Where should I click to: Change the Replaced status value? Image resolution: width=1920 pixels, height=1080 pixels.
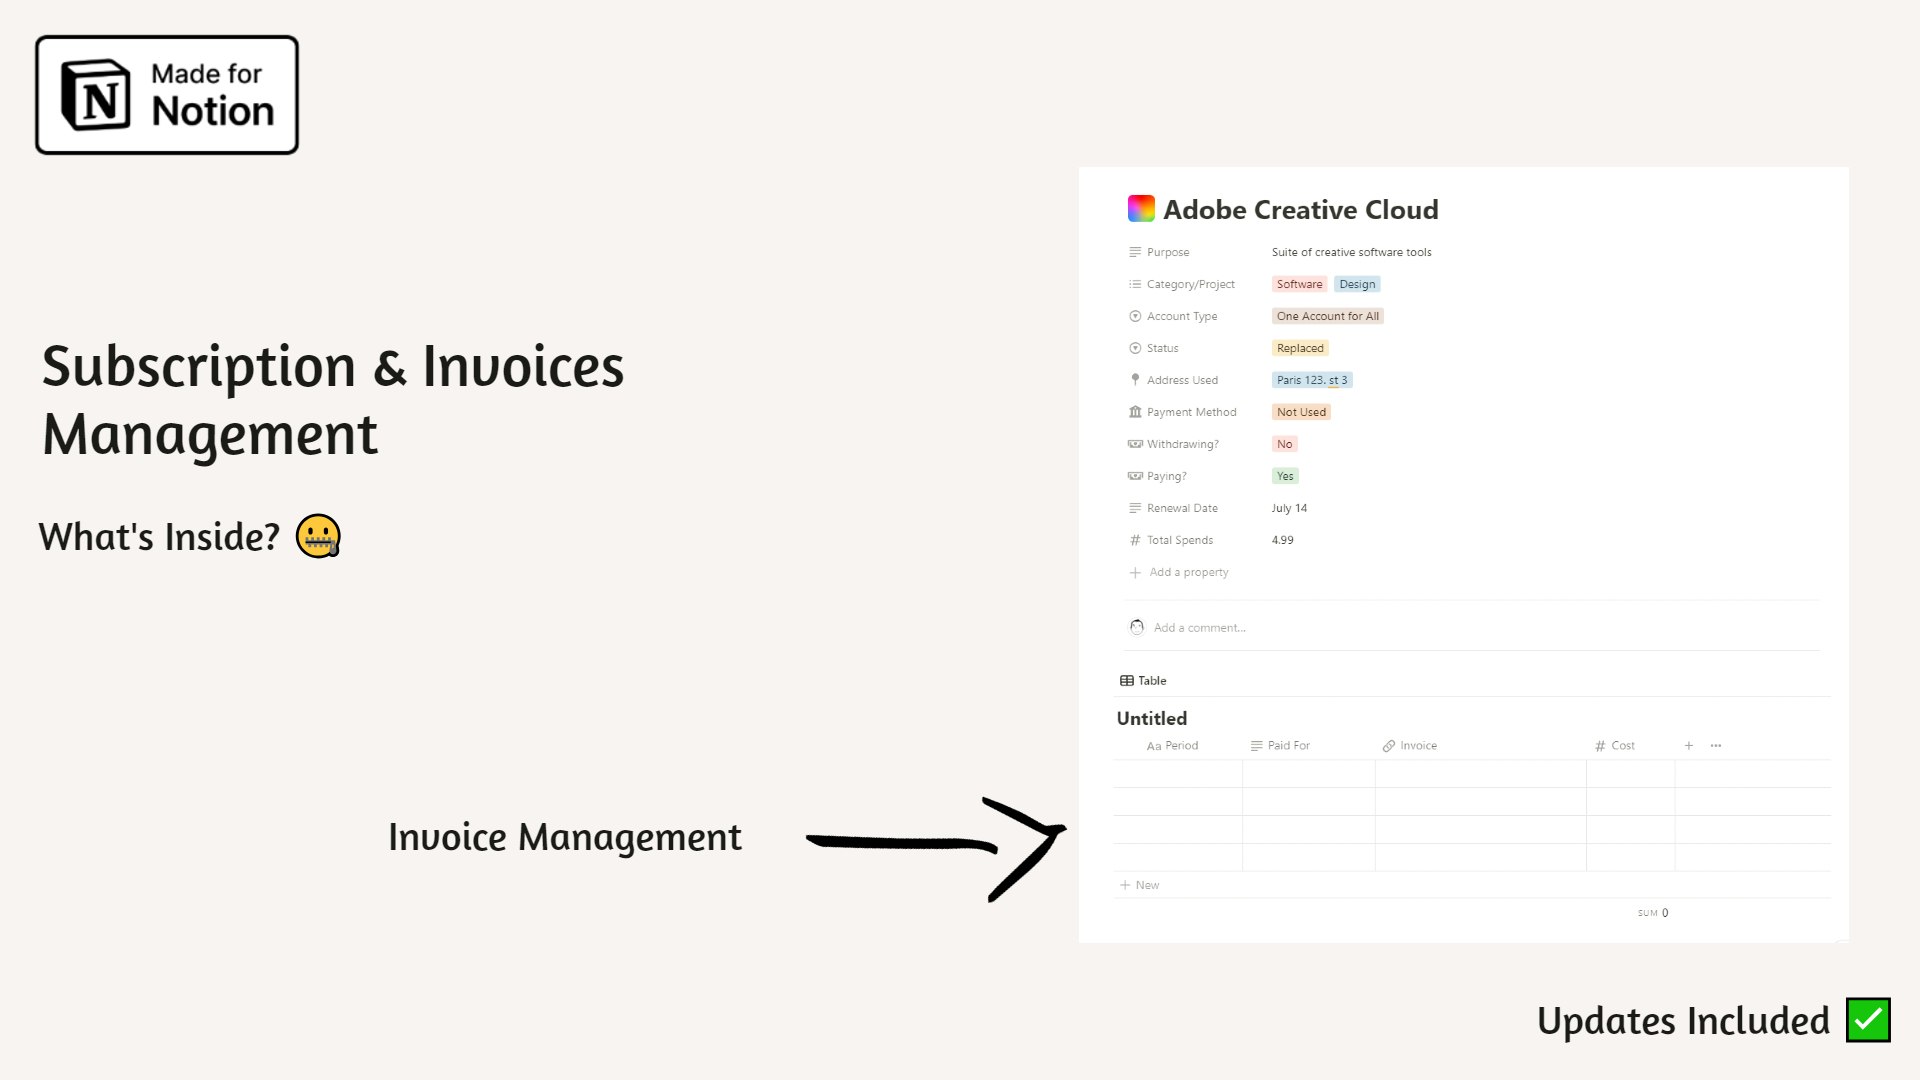click(1300, 348)
